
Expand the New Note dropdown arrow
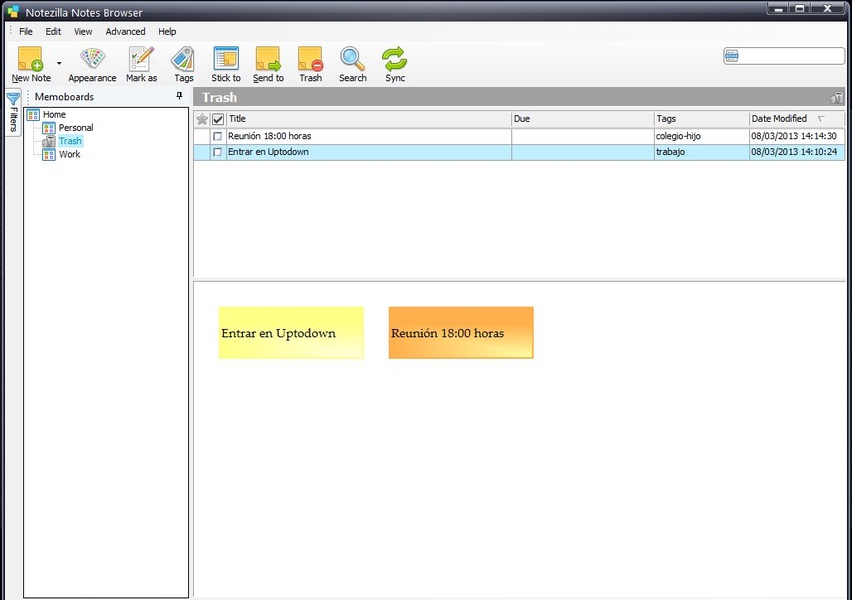pyautogui.click(x=59, y=62)
